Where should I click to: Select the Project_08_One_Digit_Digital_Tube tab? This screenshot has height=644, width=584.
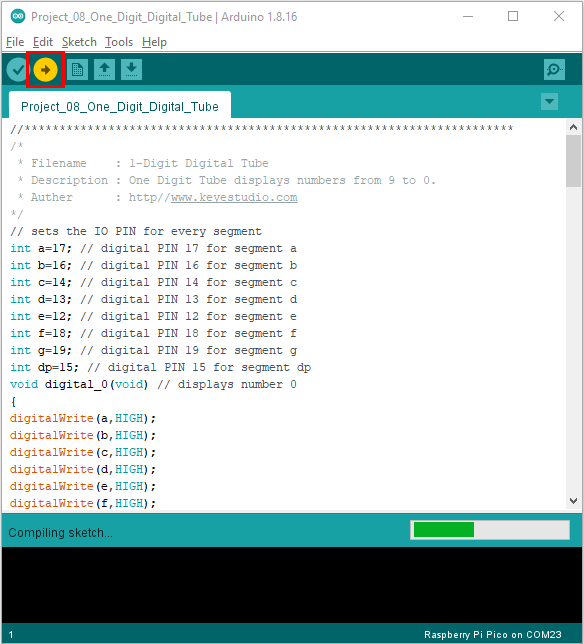coord(120,106)
